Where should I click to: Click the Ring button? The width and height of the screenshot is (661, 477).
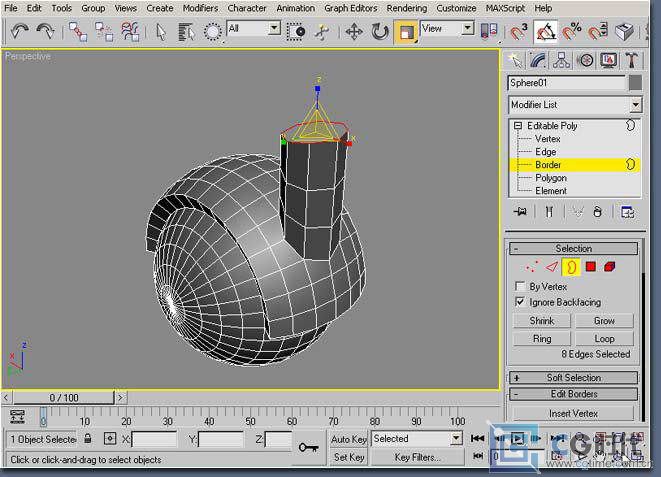[x=542, y=339]
